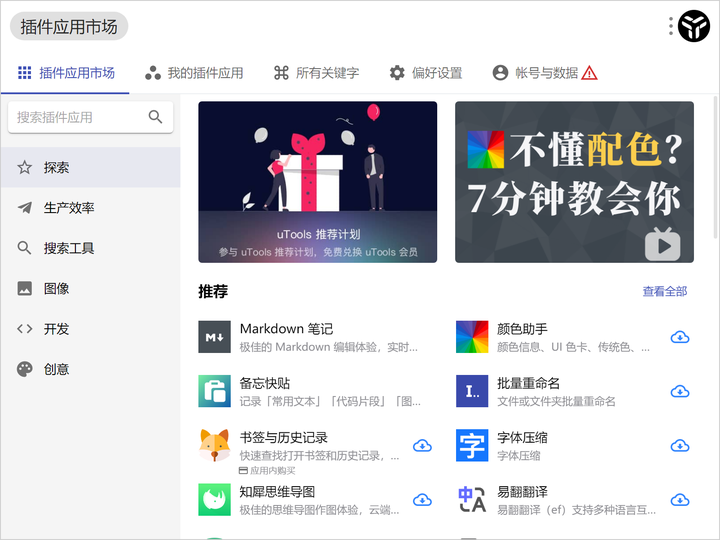Click the video play icon on the 配色 banner
Screen dimensions: 720x540
pos(663,245)
